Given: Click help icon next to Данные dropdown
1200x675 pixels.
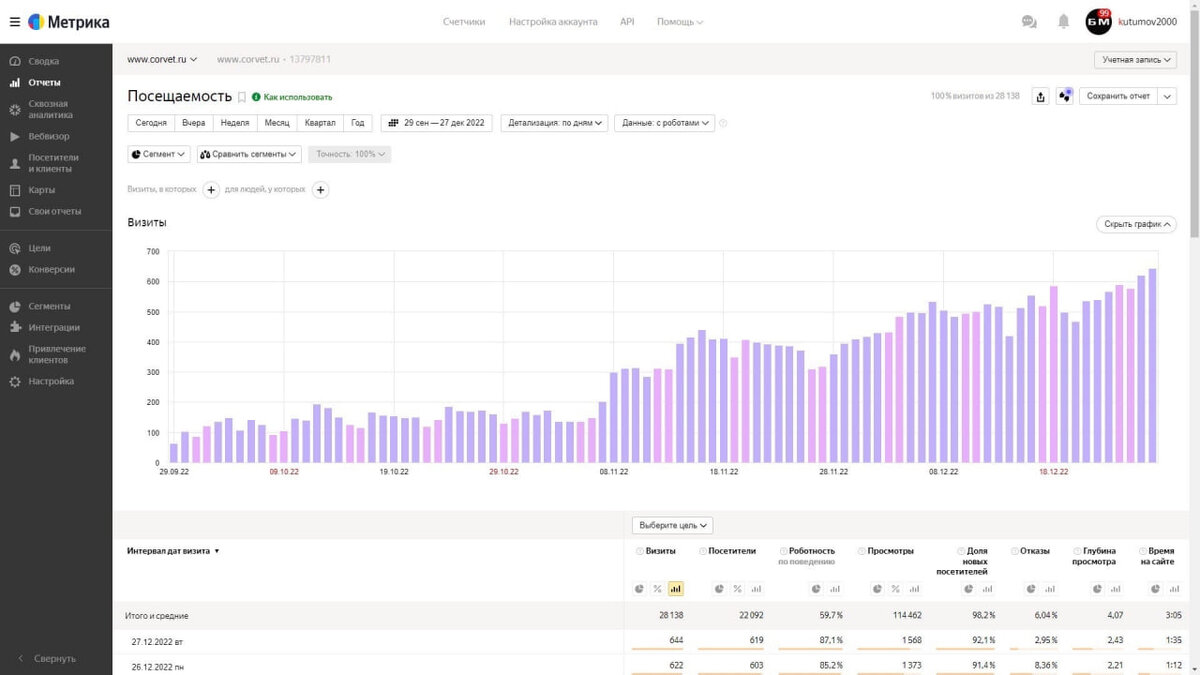Looking at the screenshot, I should (723, 123).
